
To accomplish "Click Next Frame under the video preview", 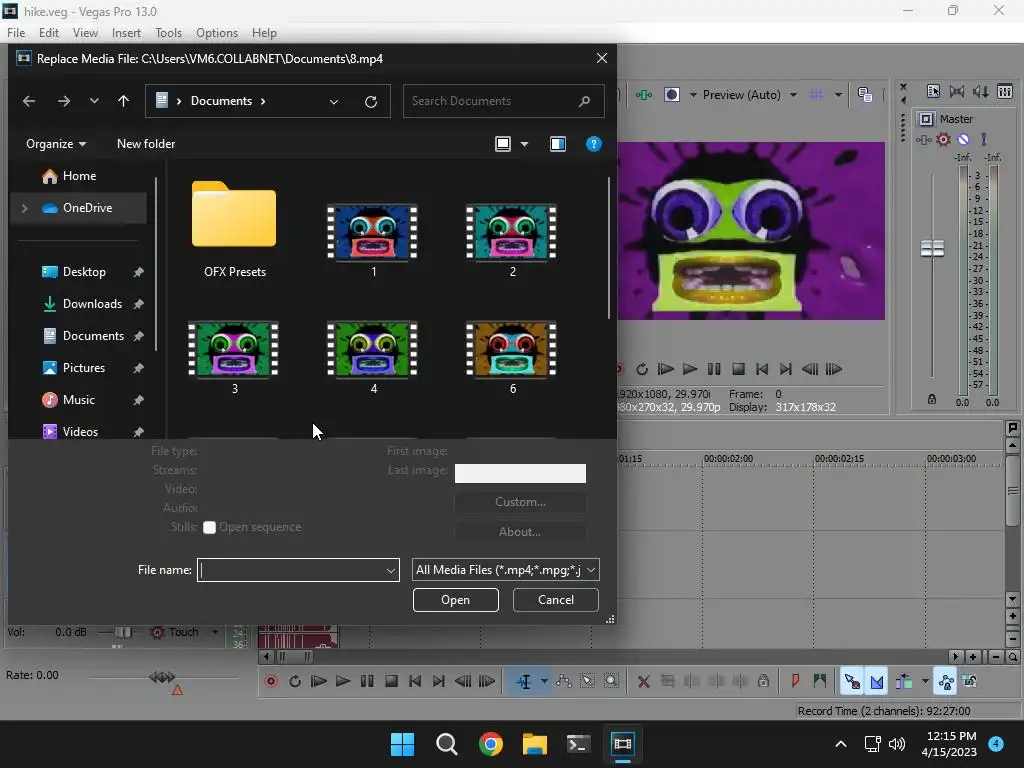I will (x=834, y=369).
